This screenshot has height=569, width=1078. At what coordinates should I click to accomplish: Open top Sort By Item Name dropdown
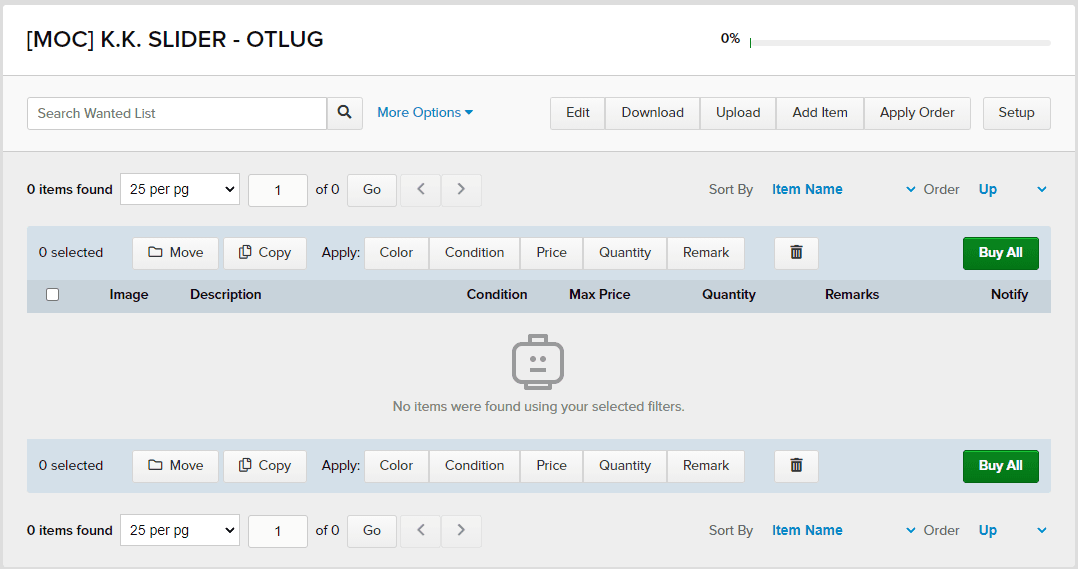point(843,190)
